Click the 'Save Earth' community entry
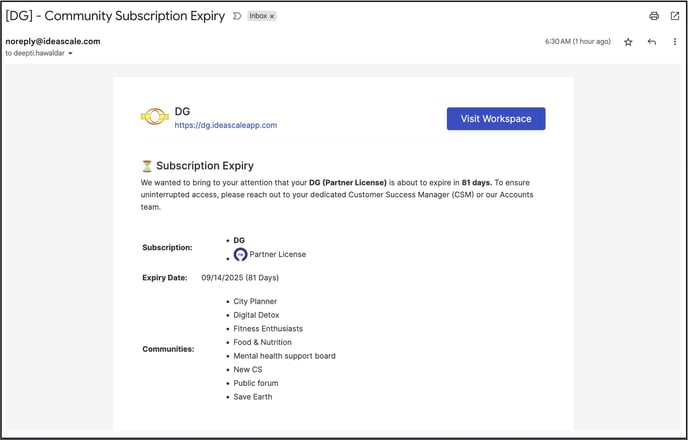The height and width of the screenshot is (440, 688). tap(253, 397)
